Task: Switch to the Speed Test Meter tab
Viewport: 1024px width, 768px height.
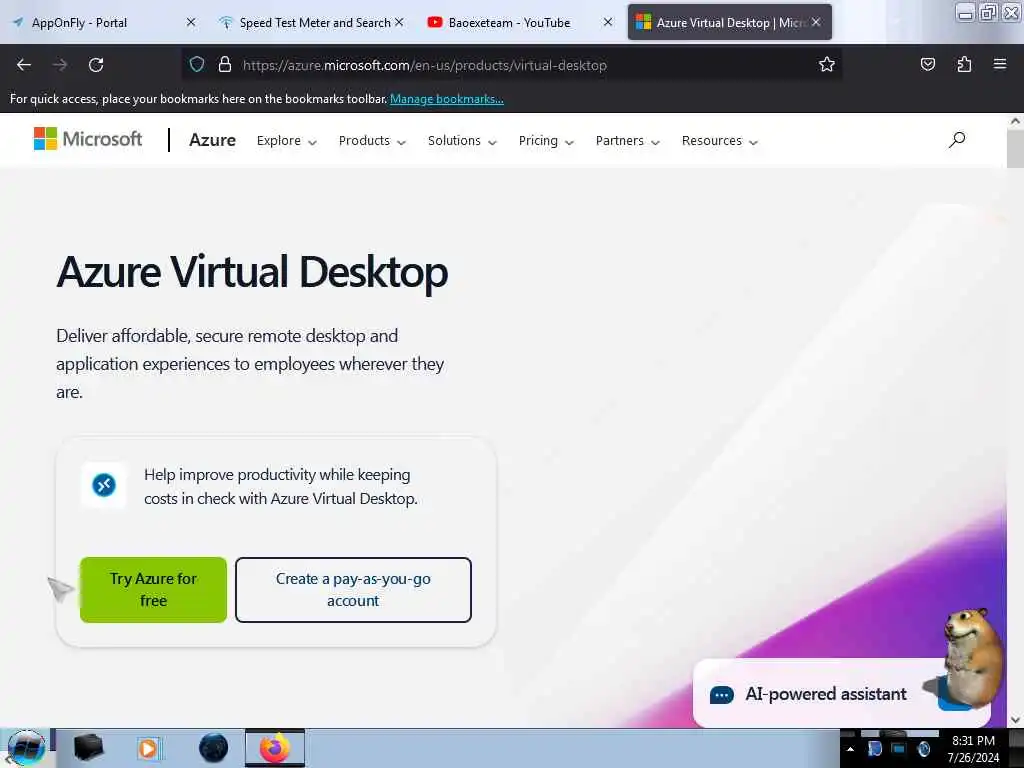Action: point(313,22)
